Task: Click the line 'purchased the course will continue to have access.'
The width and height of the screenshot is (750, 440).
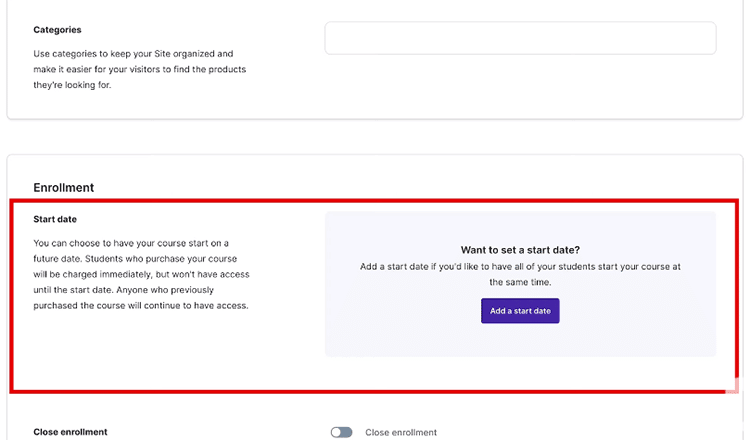Action: [140, 306]
